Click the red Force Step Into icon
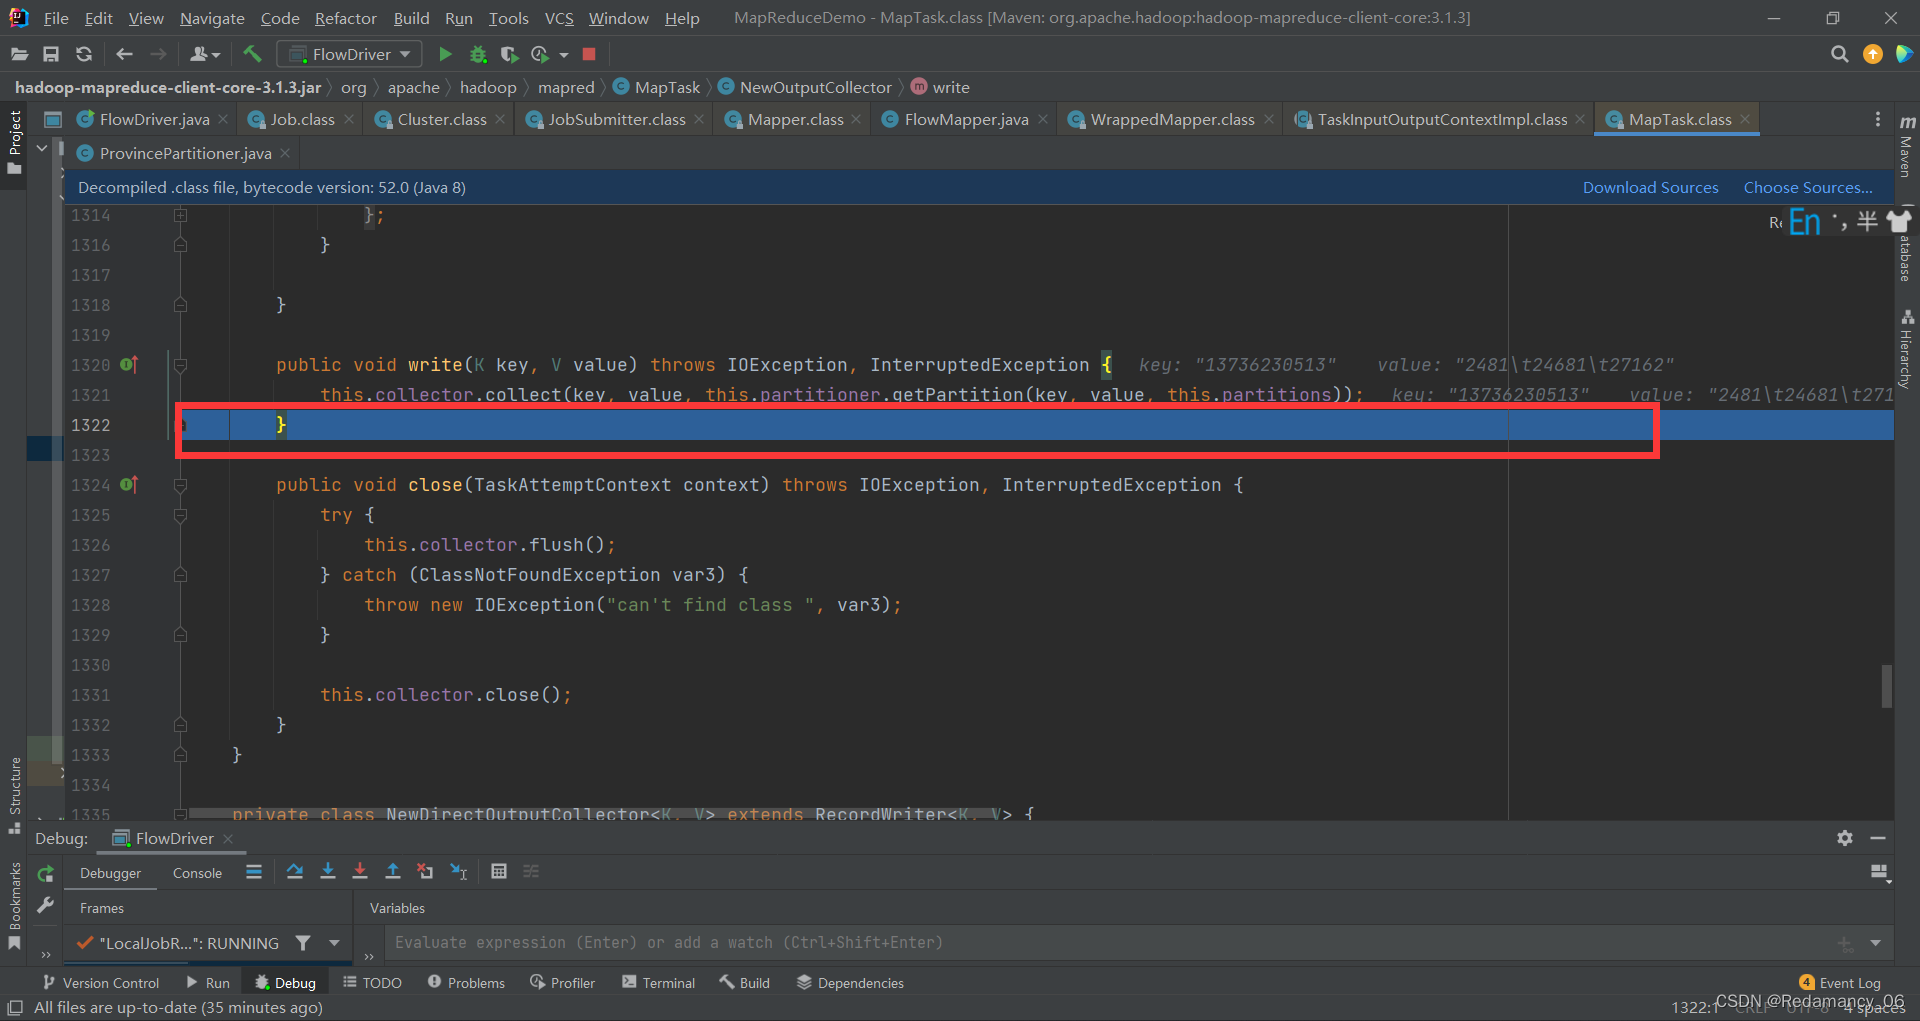 click(360, 871)
